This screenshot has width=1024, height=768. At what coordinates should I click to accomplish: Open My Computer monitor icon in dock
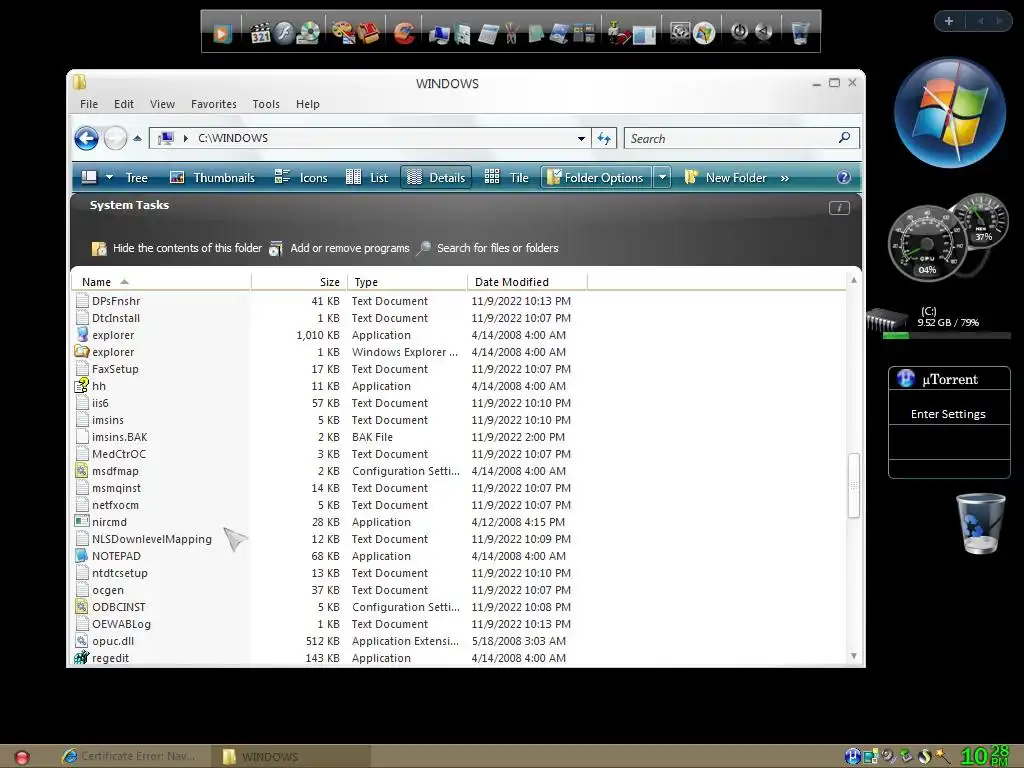tap(440, 34)
